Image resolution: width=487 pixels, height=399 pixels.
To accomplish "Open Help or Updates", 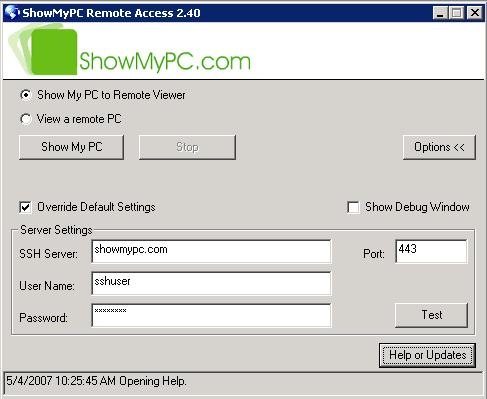I will pos(427,355).
